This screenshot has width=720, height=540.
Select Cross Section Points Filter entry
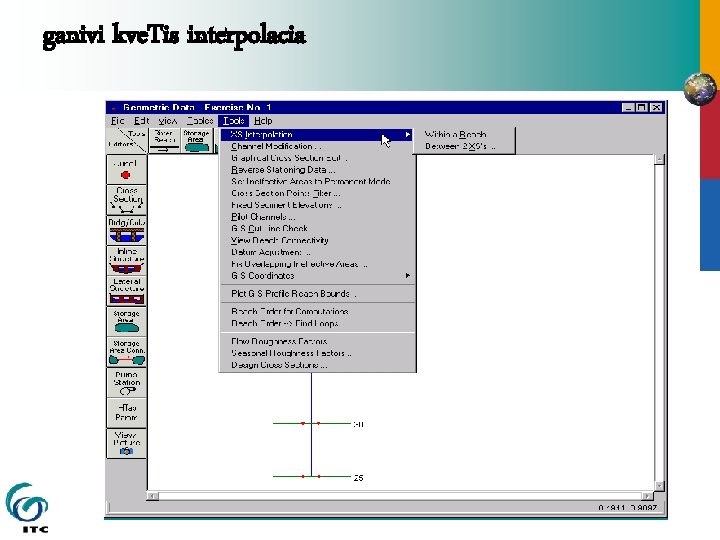[317, 193]
